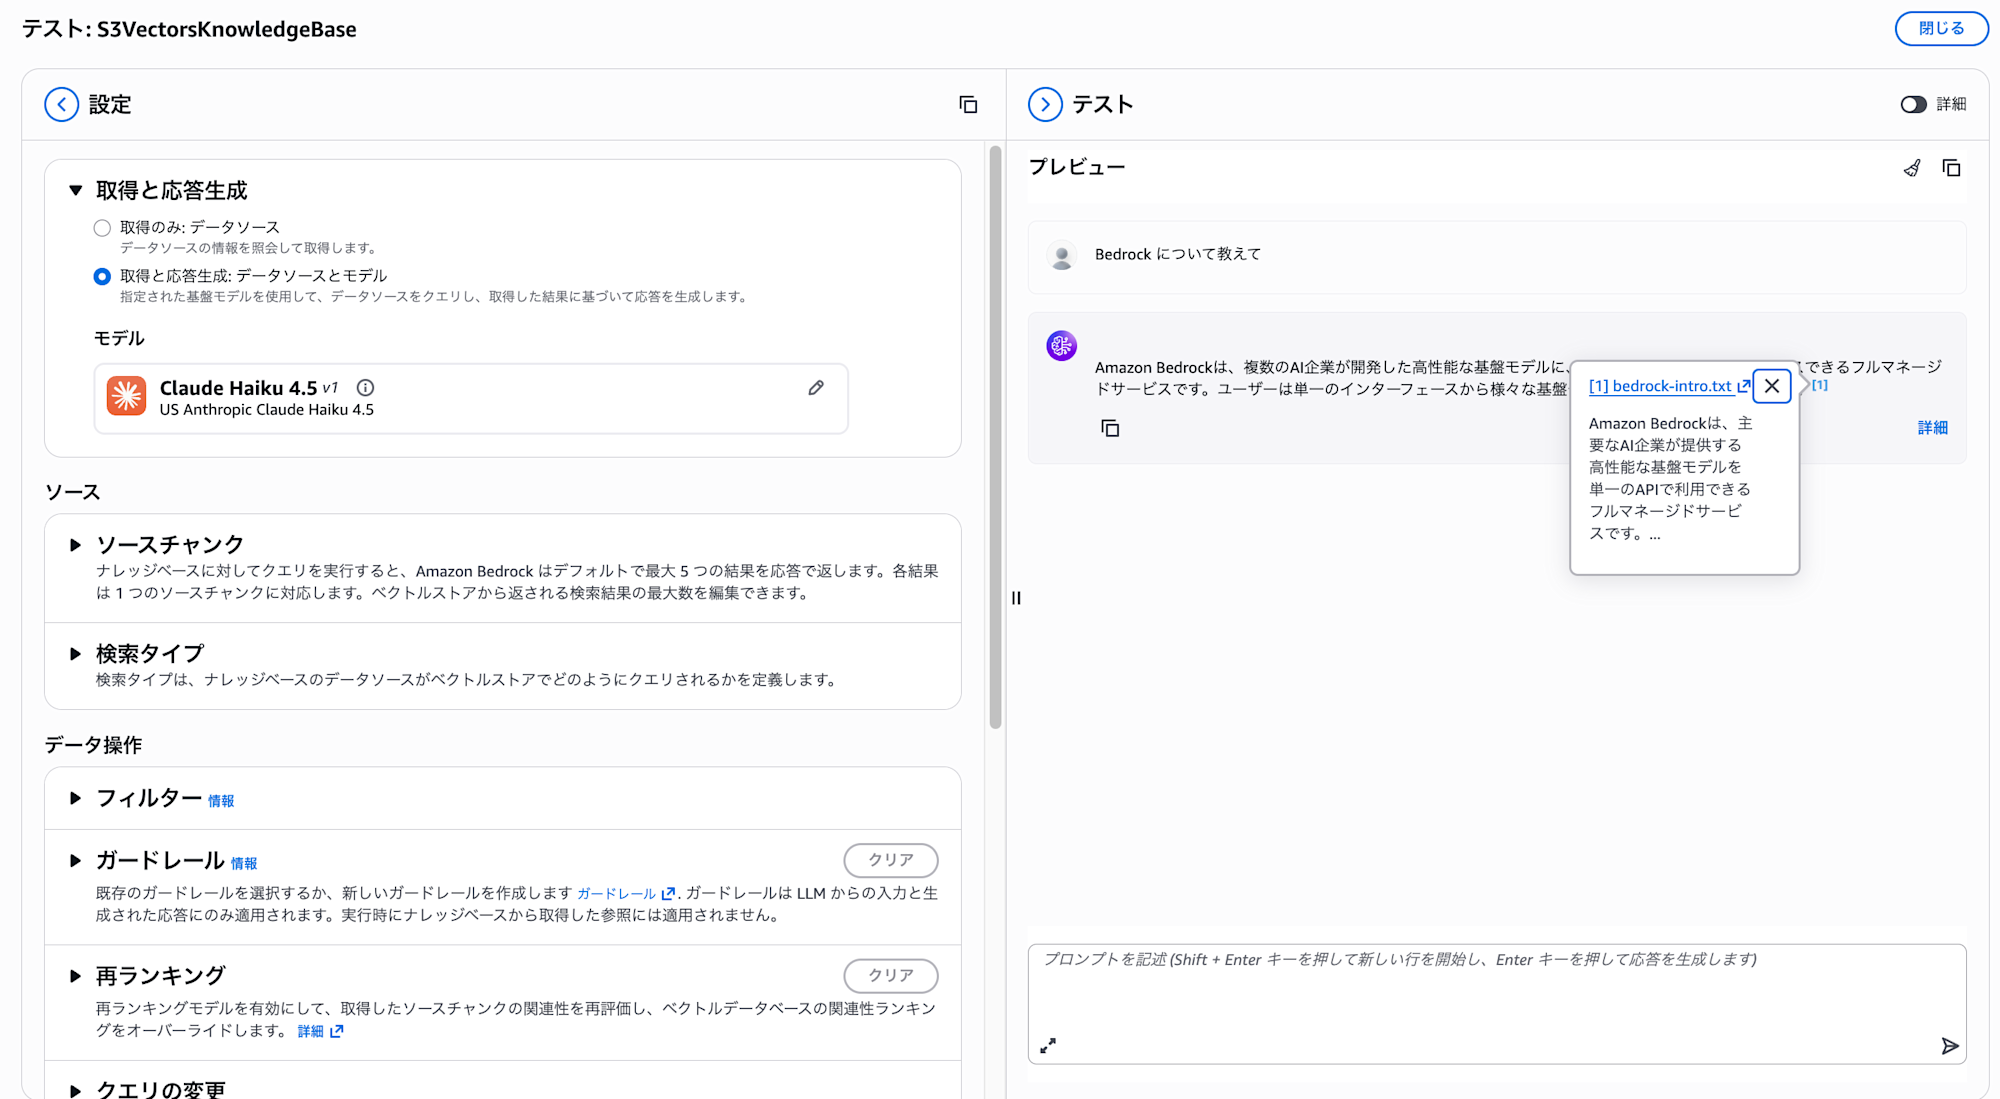Click the expand icon in the prompt box
Screen dimensions: 2000x1099
click(x=1048, y=1046)
